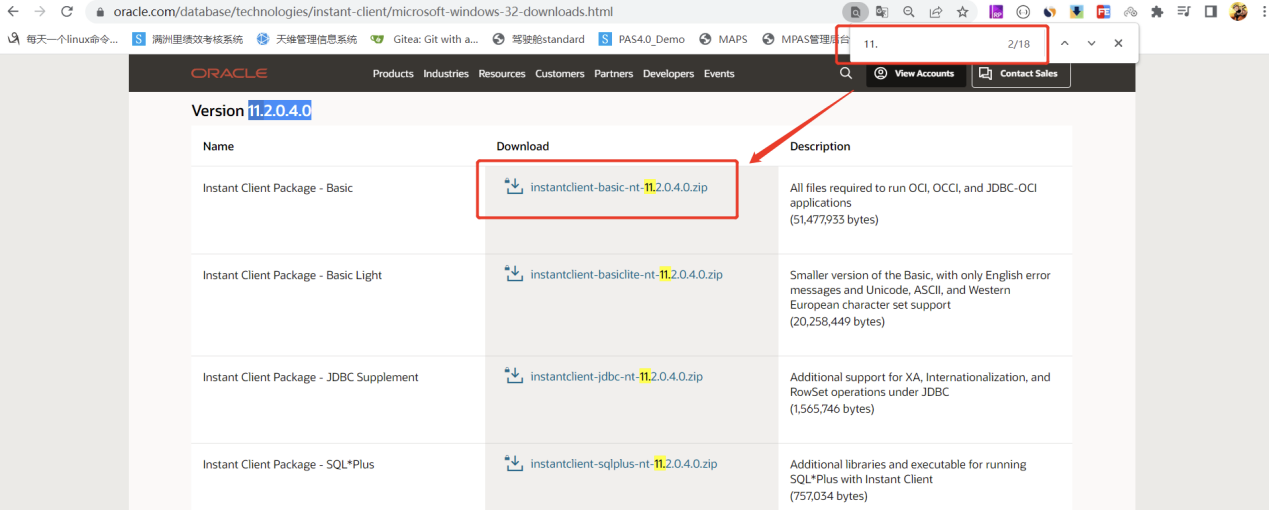
Task: Click the share page icon in address bar
Action: click(935, 12)
